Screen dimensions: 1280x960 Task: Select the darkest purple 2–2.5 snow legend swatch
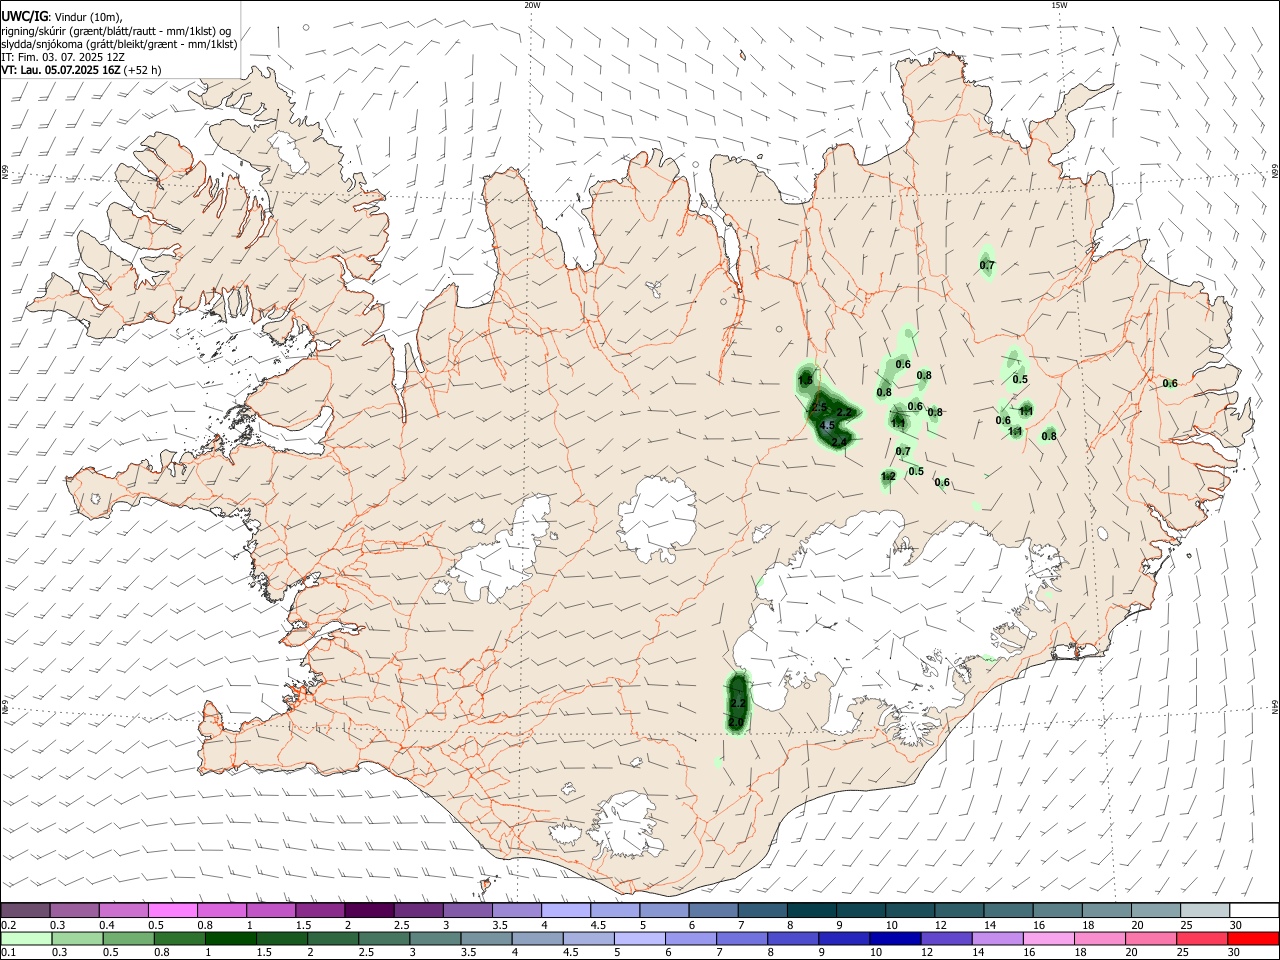tap(370, 910)
